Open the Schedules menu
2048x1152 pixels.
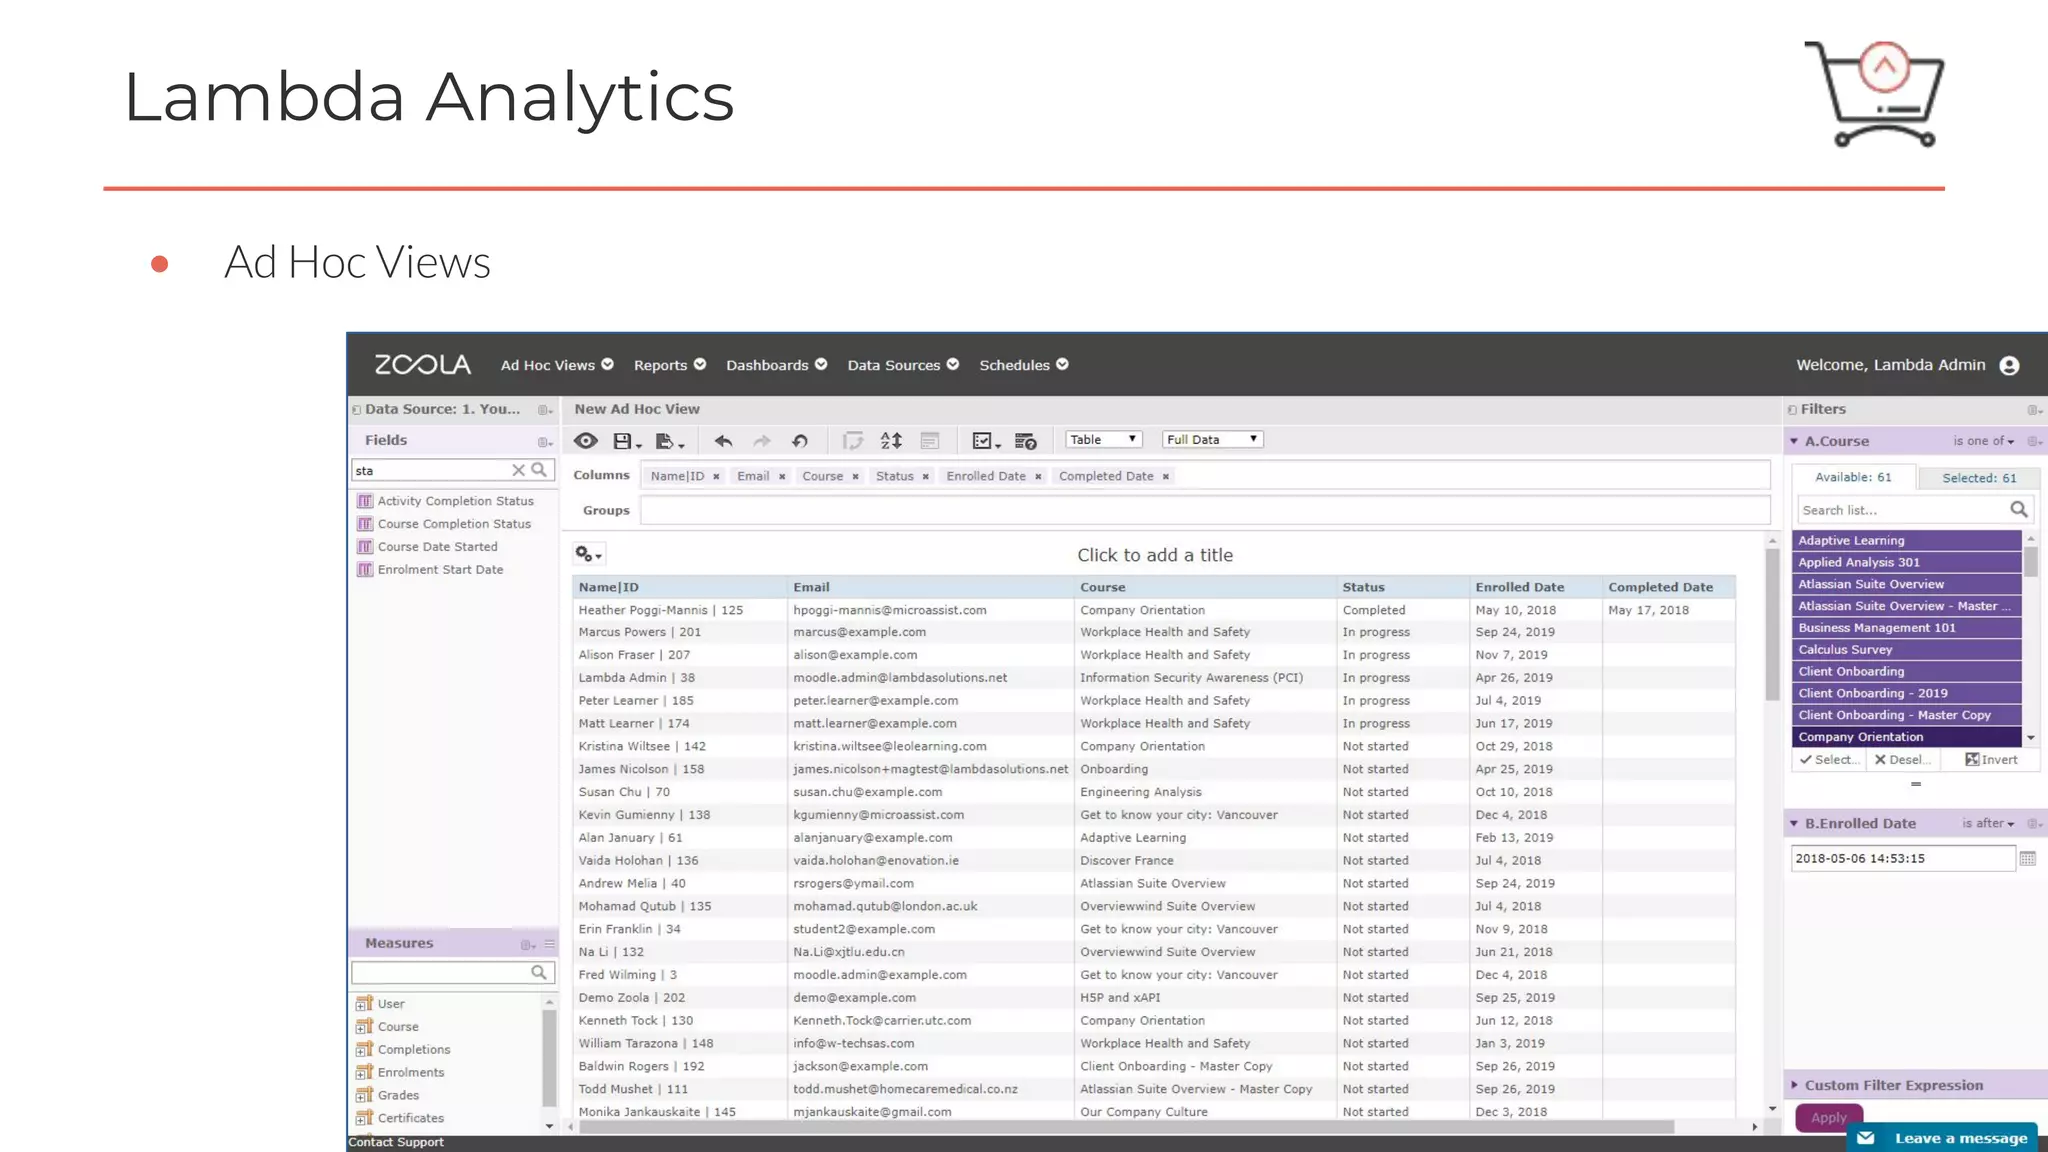tap(1023, 365)
